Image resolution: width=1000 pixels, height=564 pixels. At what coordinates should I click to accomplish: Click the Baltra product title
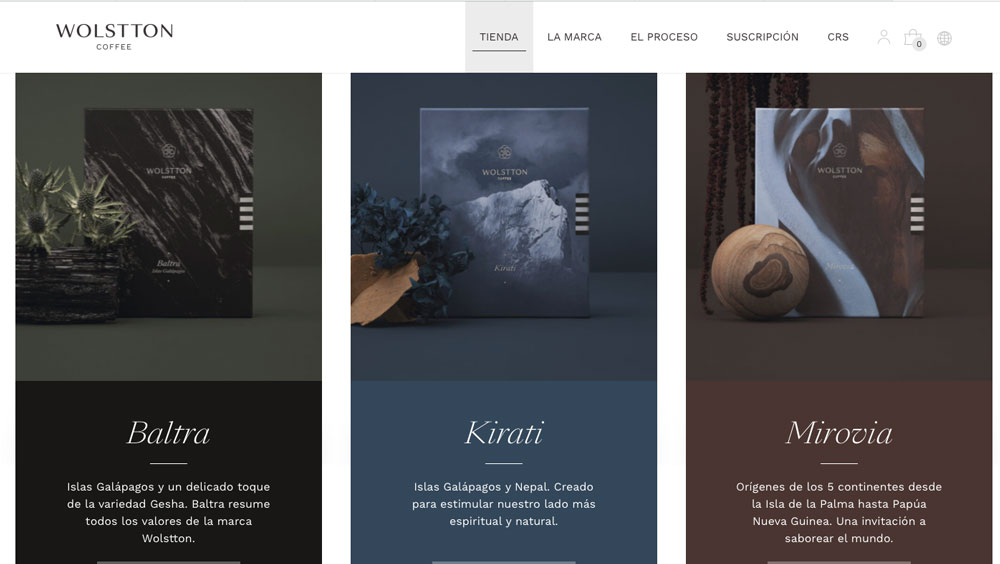[x=168, y=433]
